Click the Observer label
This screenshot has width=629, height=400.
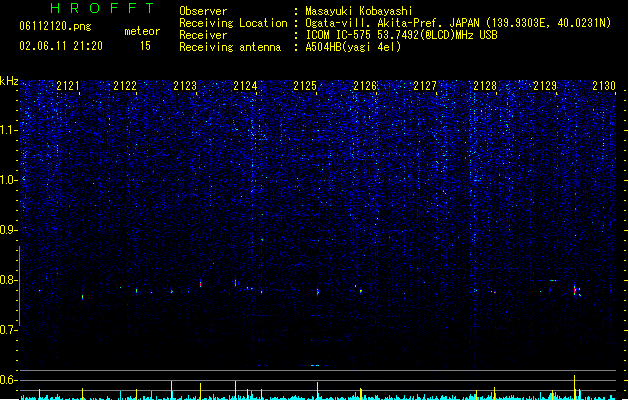pos(203,11)
